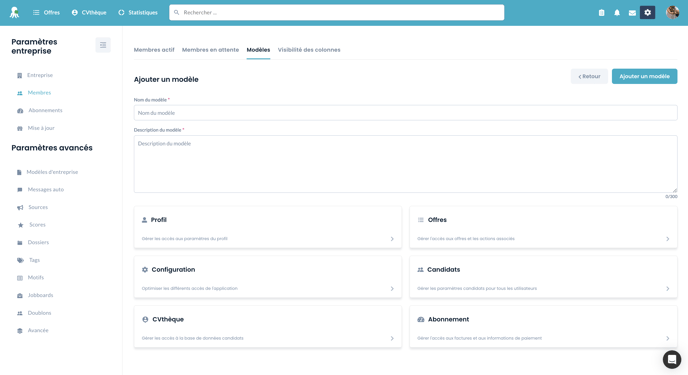This screenshot has width=688, height=375.
Task: Click the Entreprise building icon in sidebar
Action: point(19,75)
